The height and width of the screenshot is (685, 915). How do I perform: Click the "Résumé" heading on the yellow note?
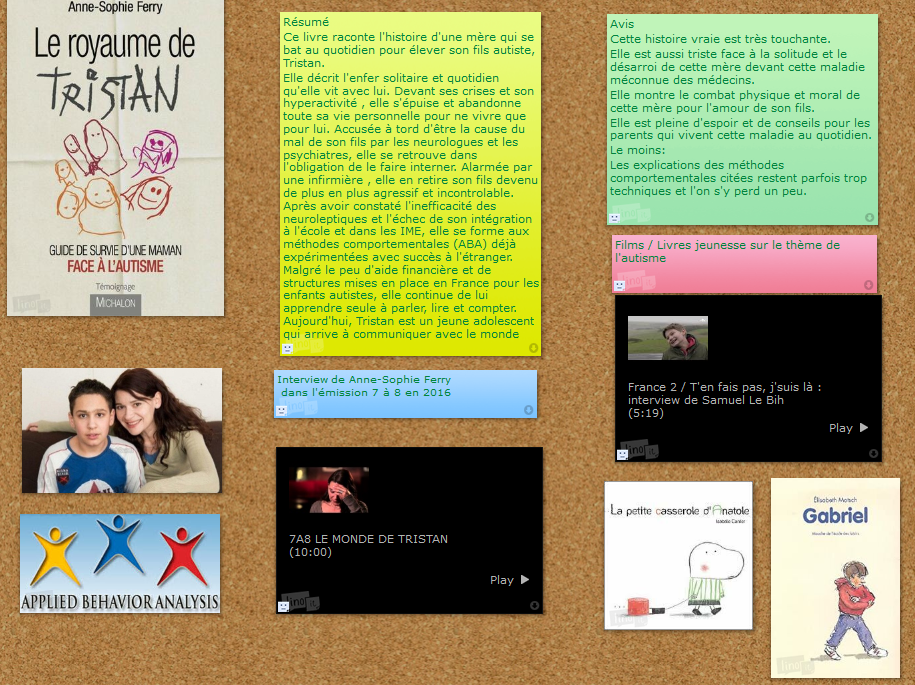pyautogui.click(x=306, y=22)
